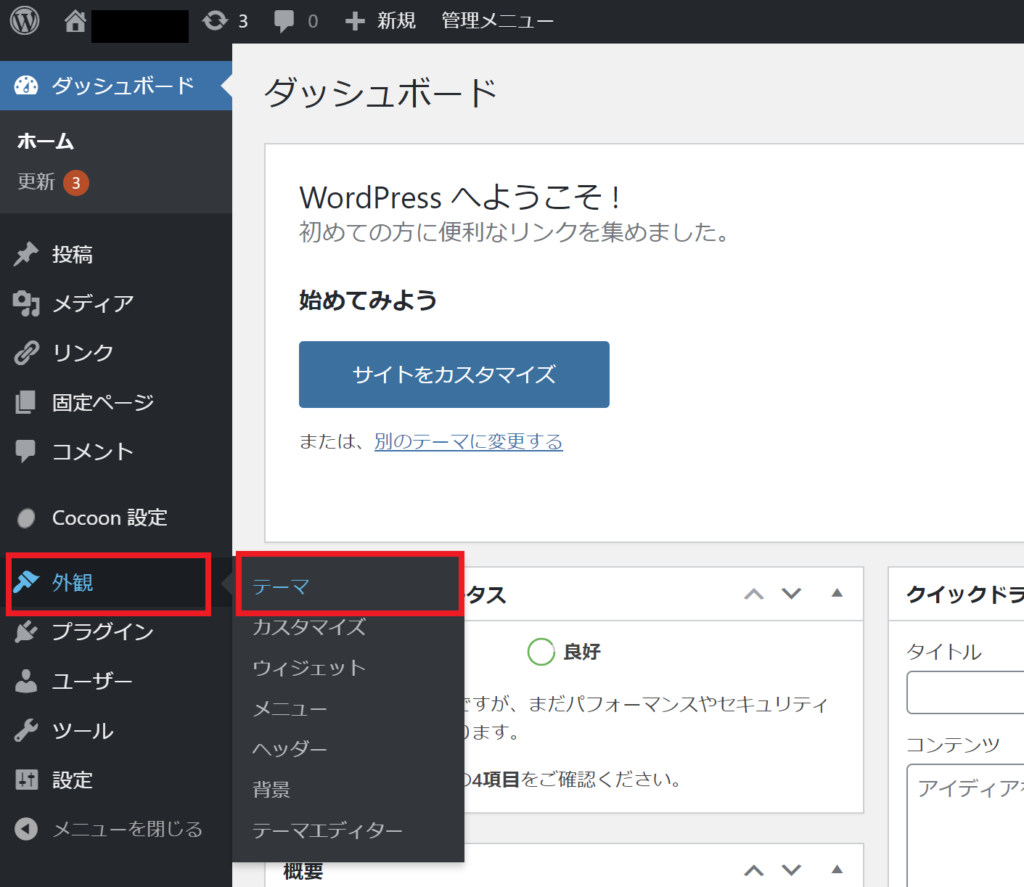Click the Cocoon 設定 circle icon
The image size is (1024, 887).
click(26, 518)
